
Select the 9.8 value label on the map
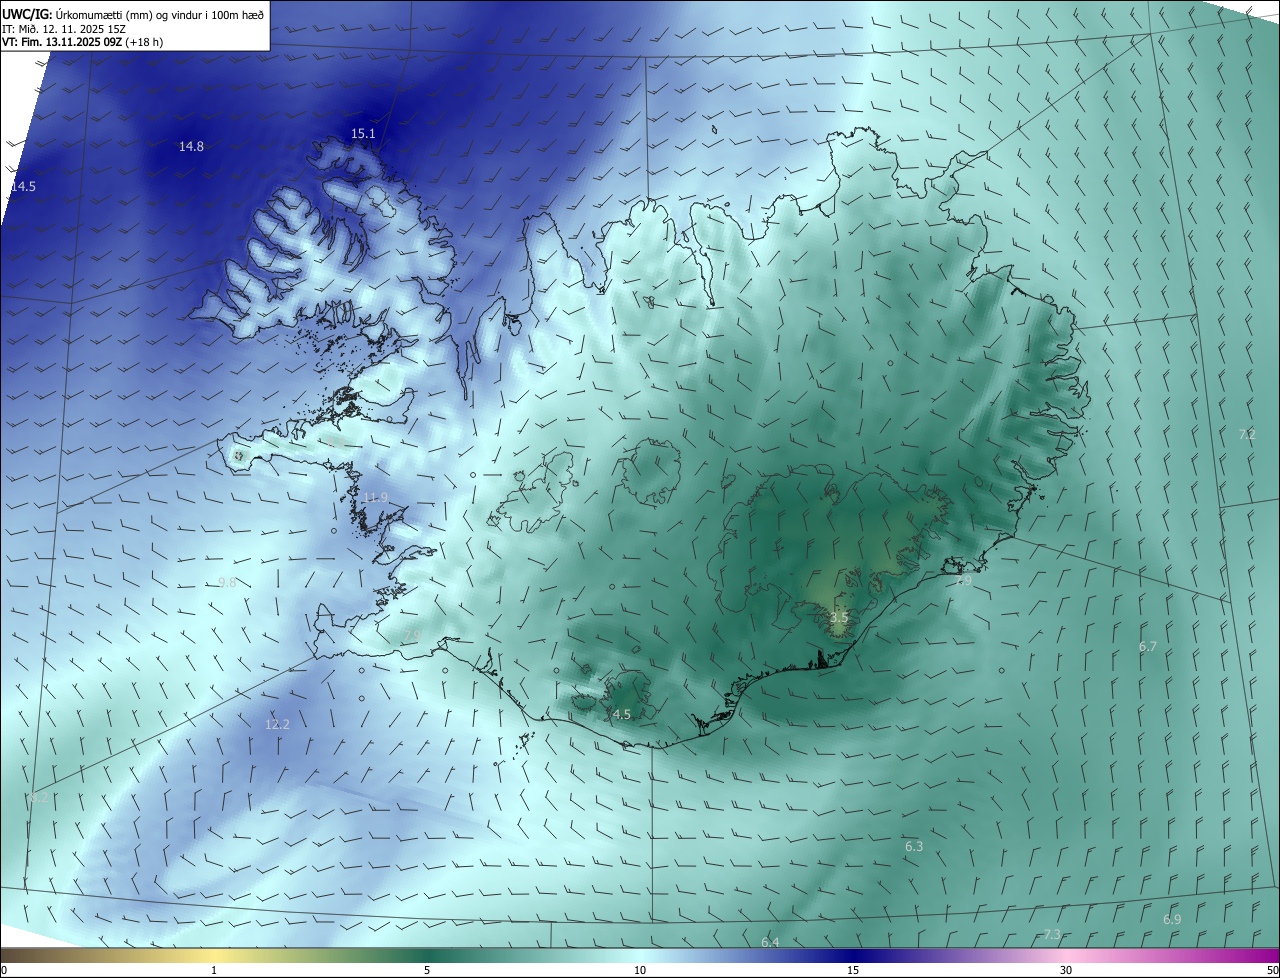(x=227, y=583)
